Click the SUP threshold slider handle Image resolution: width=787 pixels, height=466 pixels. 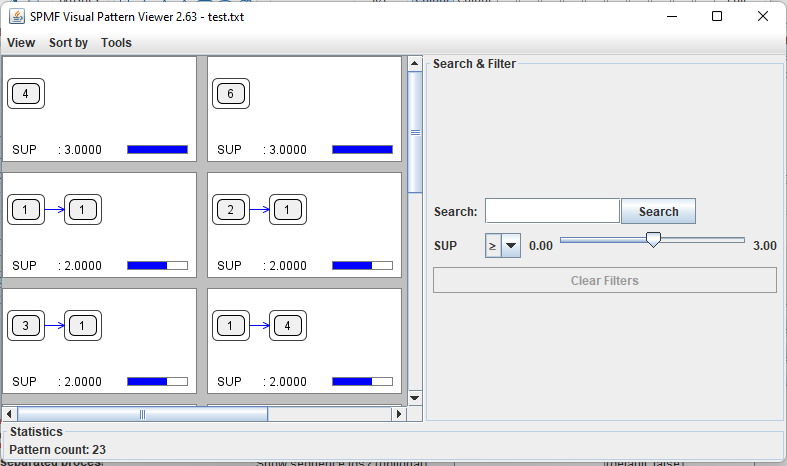coord(653,240)
